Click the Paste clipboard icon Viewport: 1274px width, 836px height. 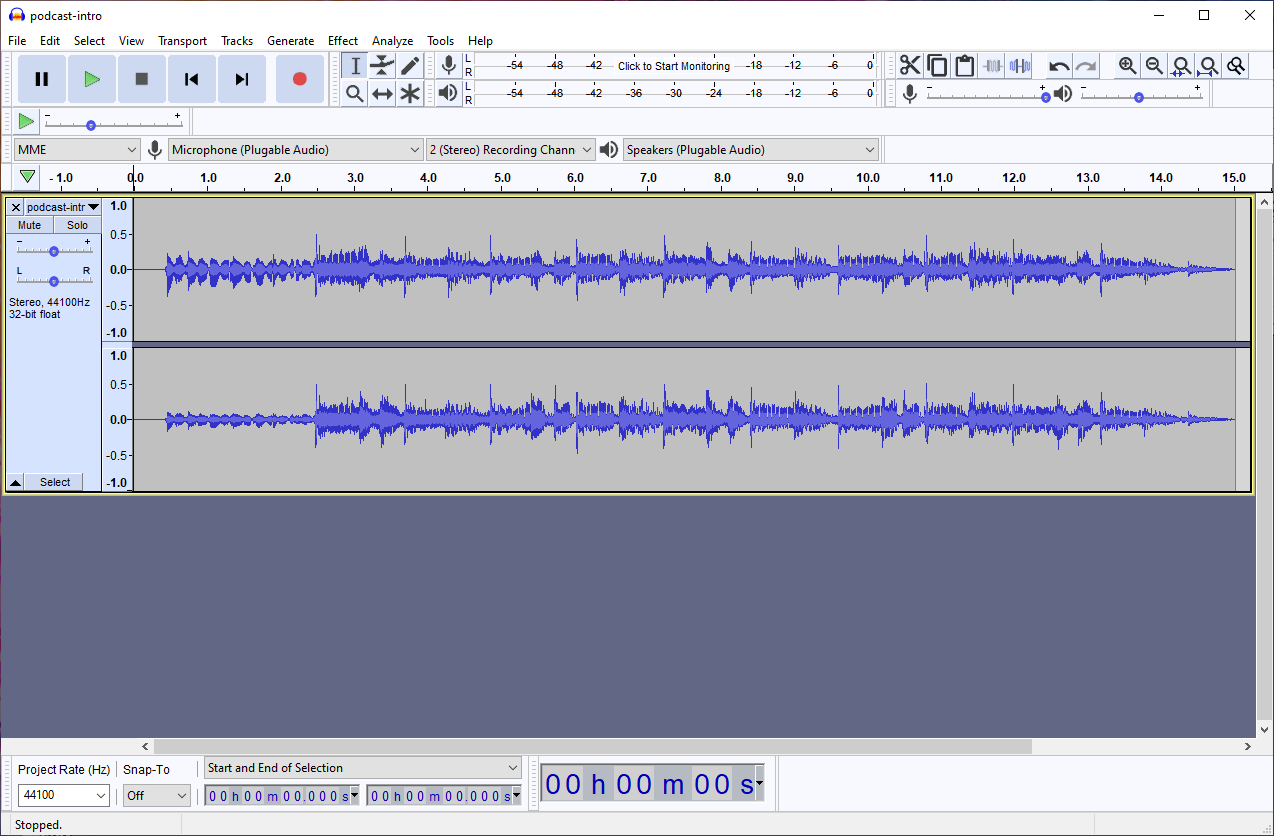(964, 66)
